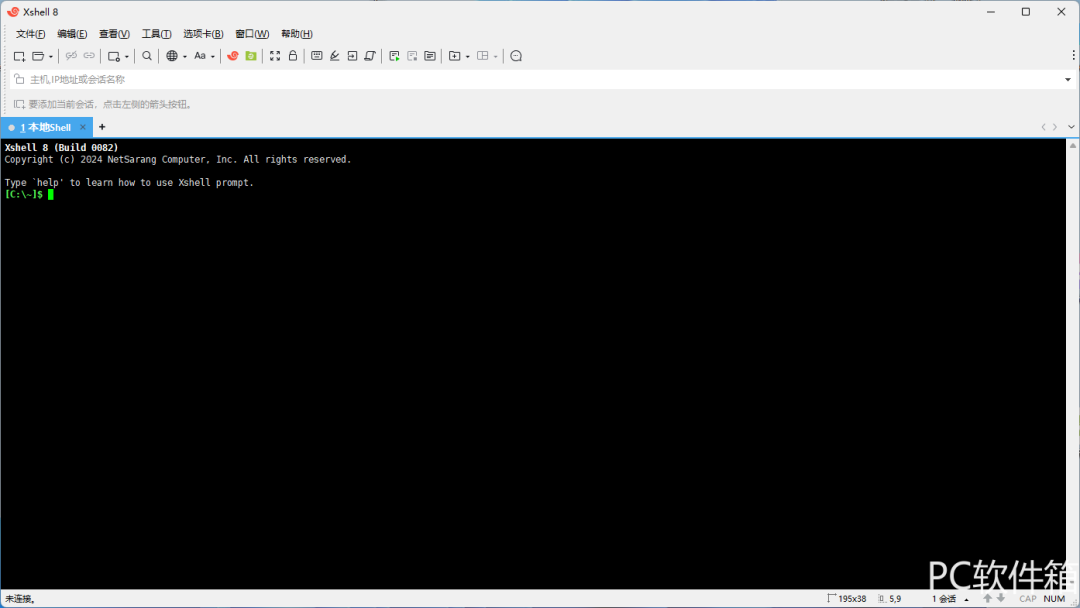1080x608 pixels.
Task: Open the 帮助(H) menu
Action: click(297, 34)
